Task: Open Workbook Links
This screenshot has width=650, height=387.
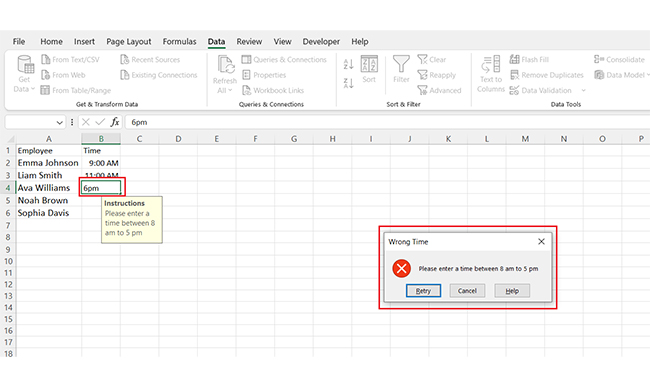Action: click(x=273, y=90)
